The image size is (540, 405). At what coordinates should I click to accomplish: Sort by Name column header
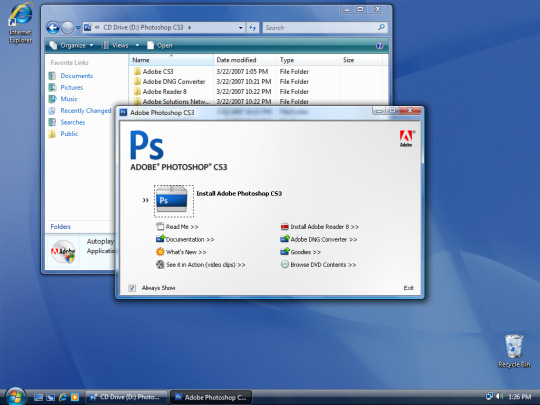pyautogui.click(x=171, y=60)
